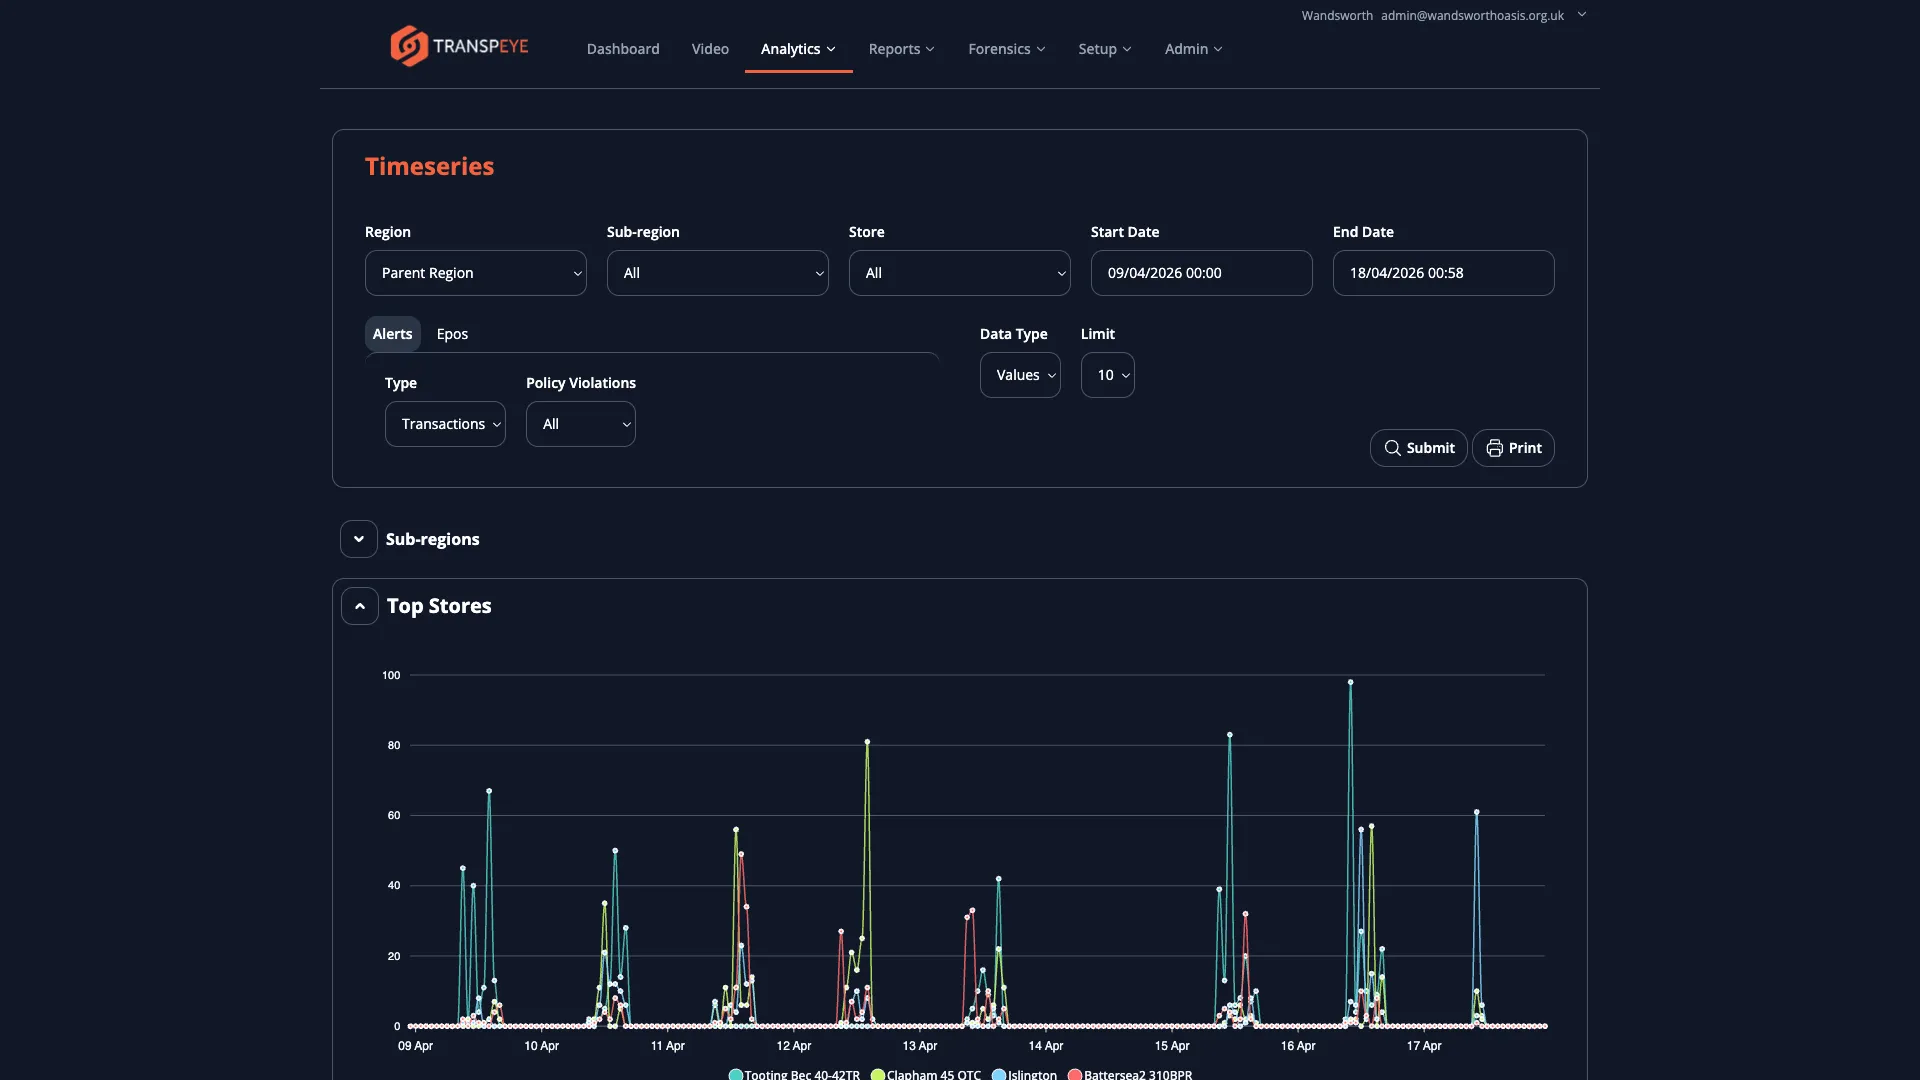Open the Reports menu
Screen dimensions: 1920x1080
click(901, 48)
